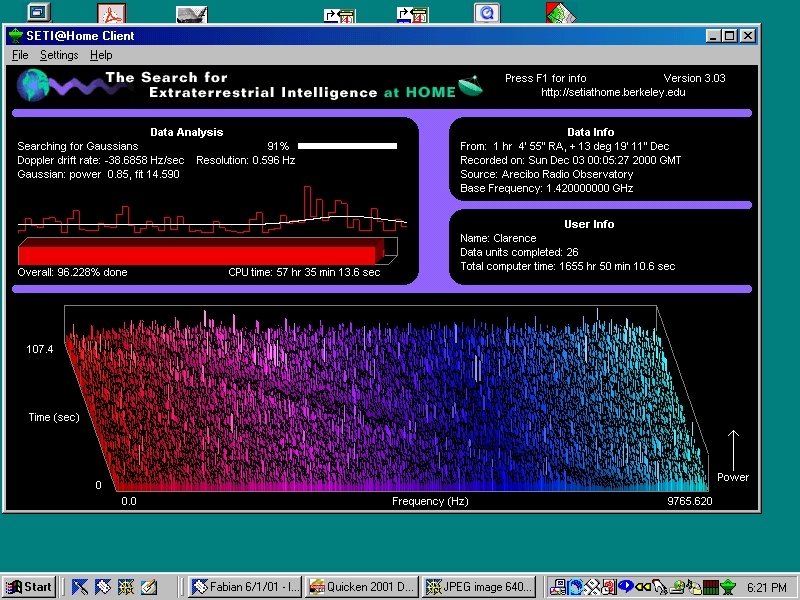The width and height of the screenshot is (800, 600).
Task: Click the system clock showing 6:21 PM
Action: 766,587
